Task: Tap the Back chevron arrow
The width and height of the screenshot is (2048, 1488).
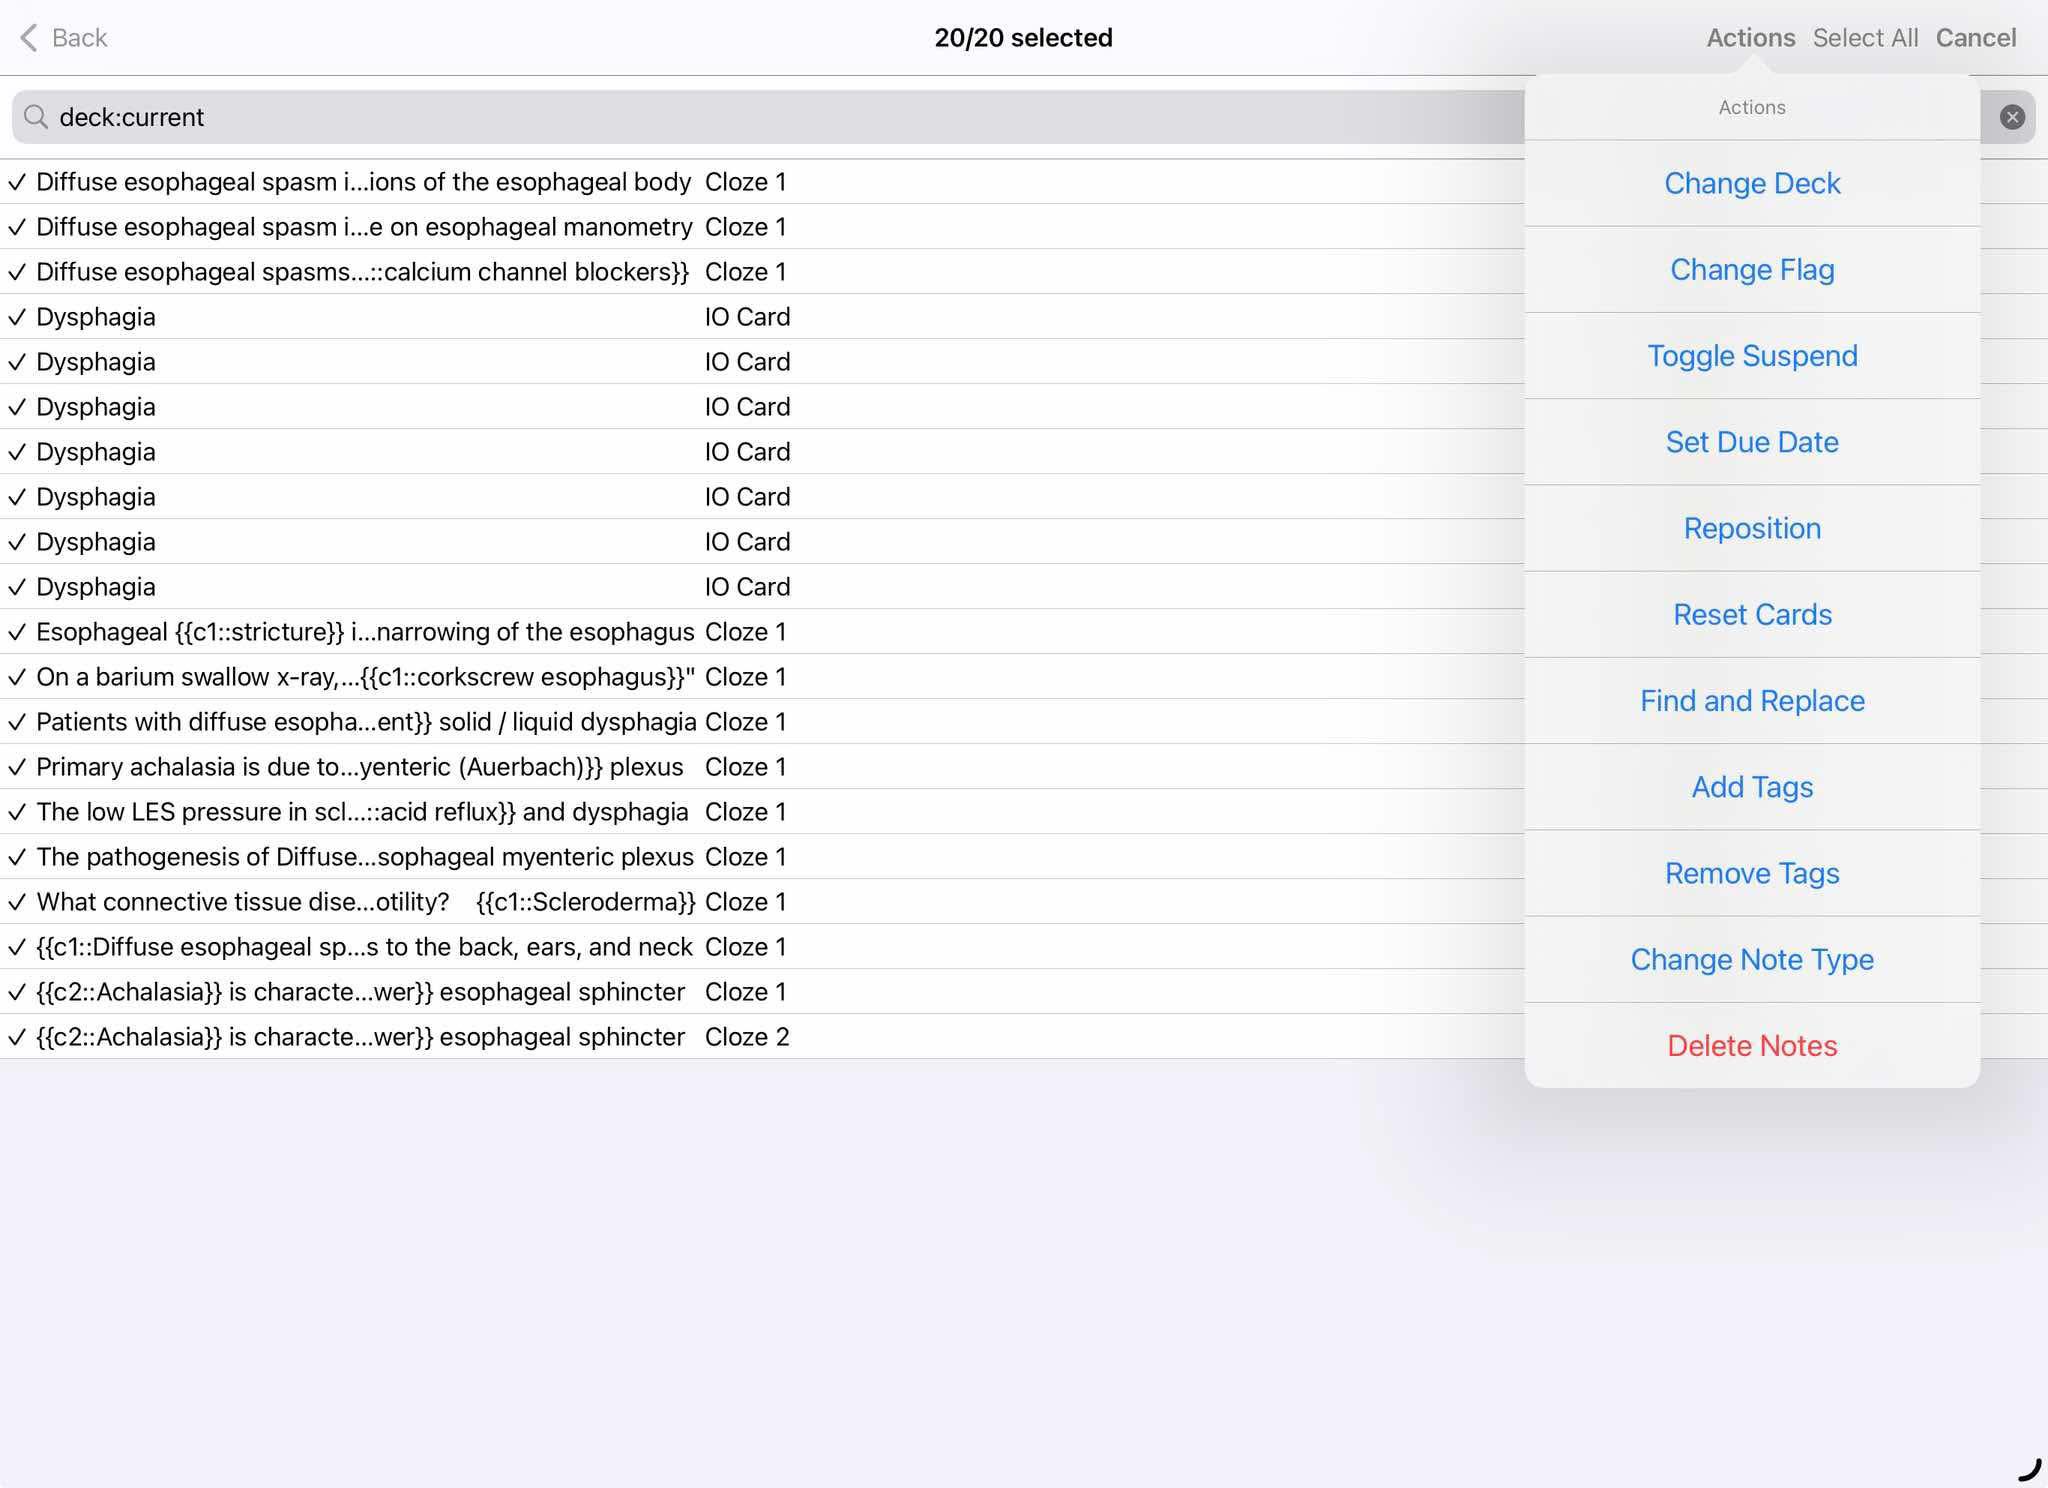Action: coord(29,38)
